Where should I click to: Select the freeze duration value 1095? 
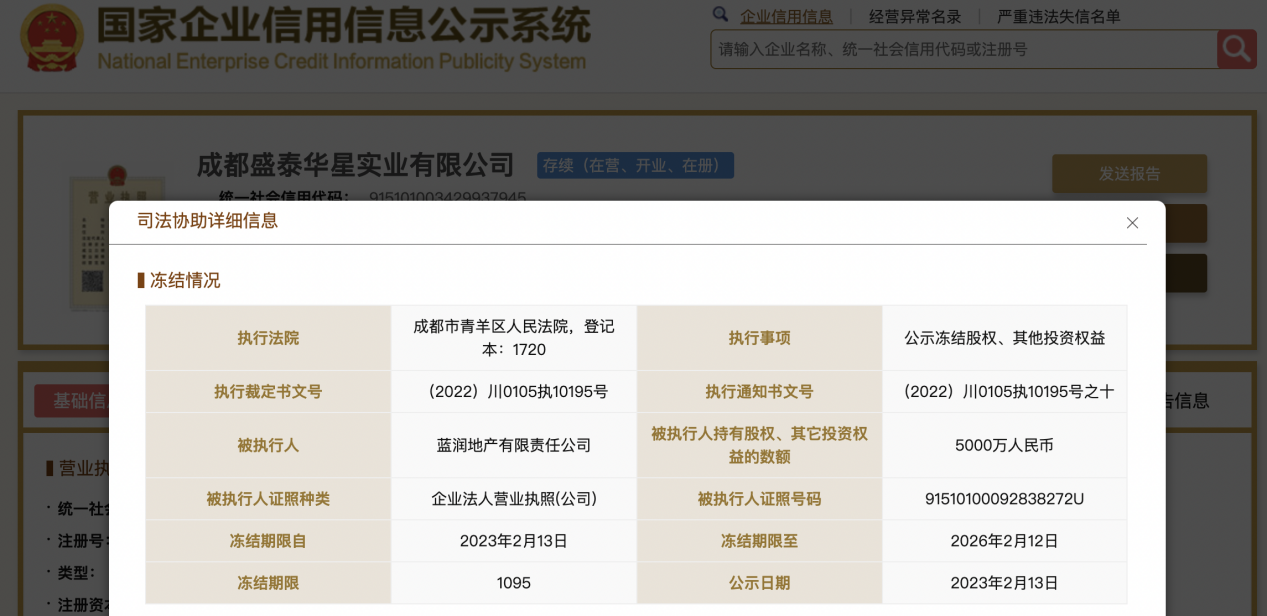coord(514,583)
